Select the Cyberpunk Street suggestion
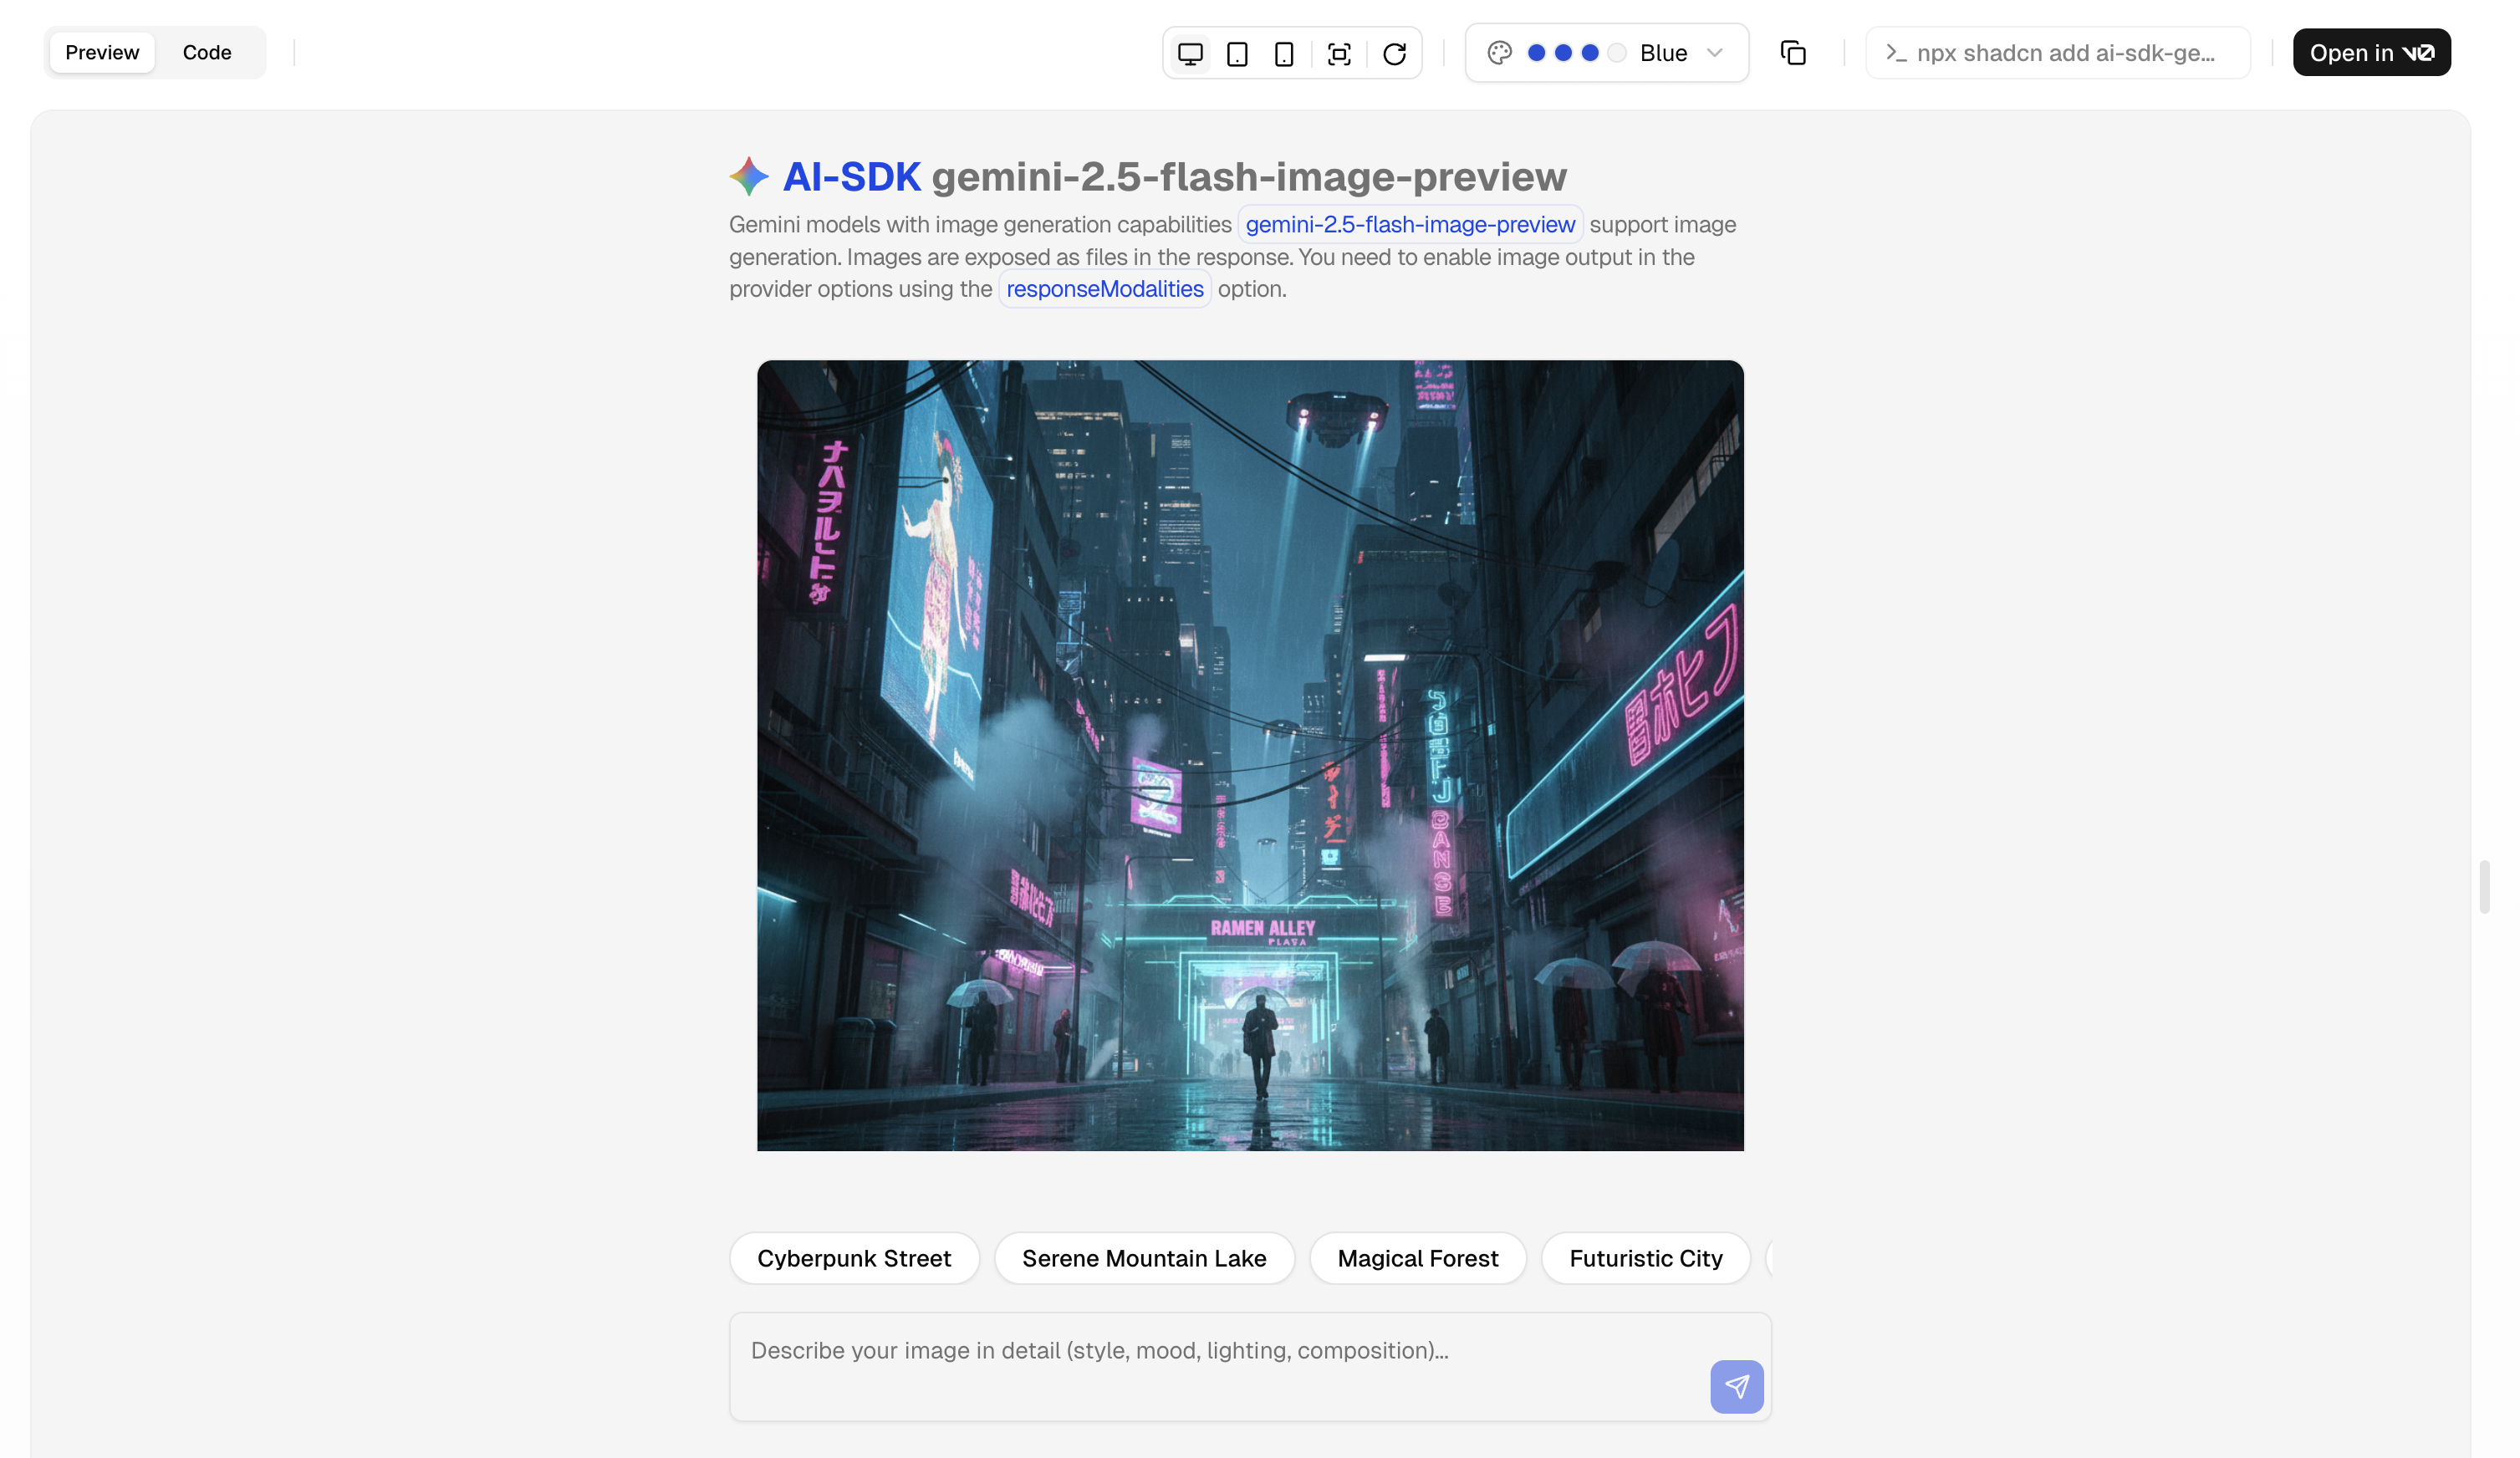 854,1258
